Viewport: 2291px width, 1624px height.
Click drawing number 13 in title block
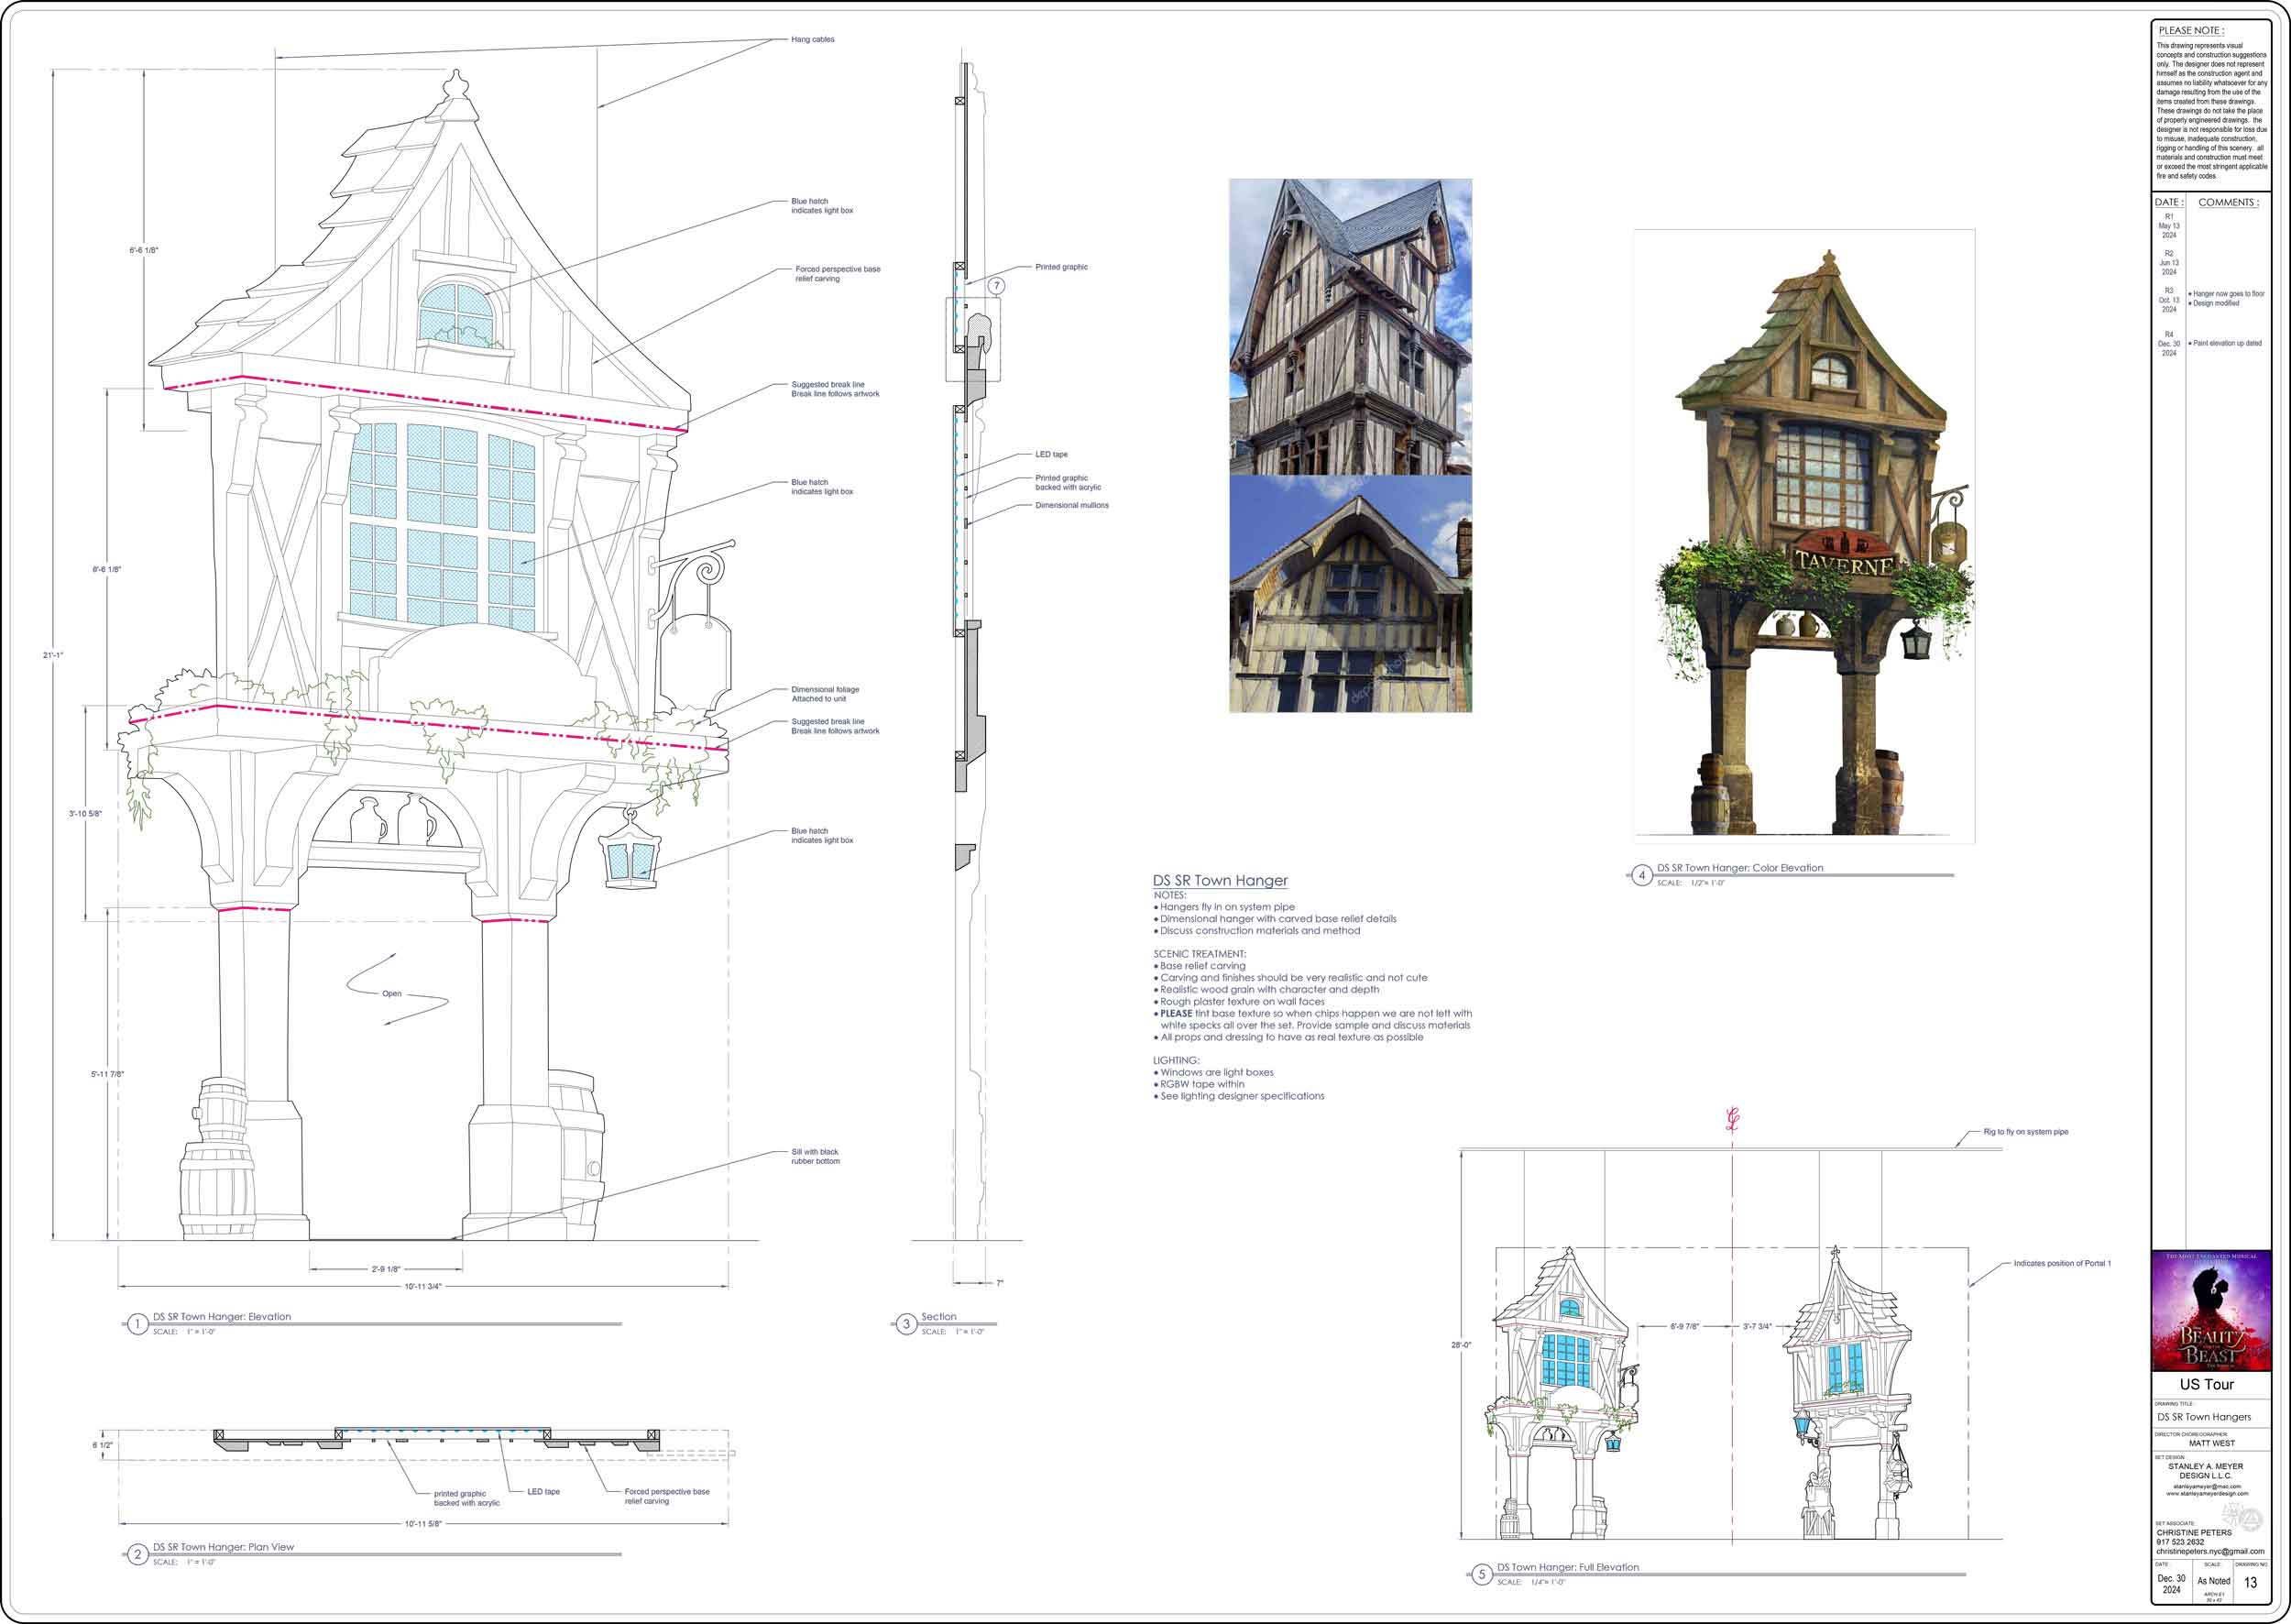(2250, 1582)
